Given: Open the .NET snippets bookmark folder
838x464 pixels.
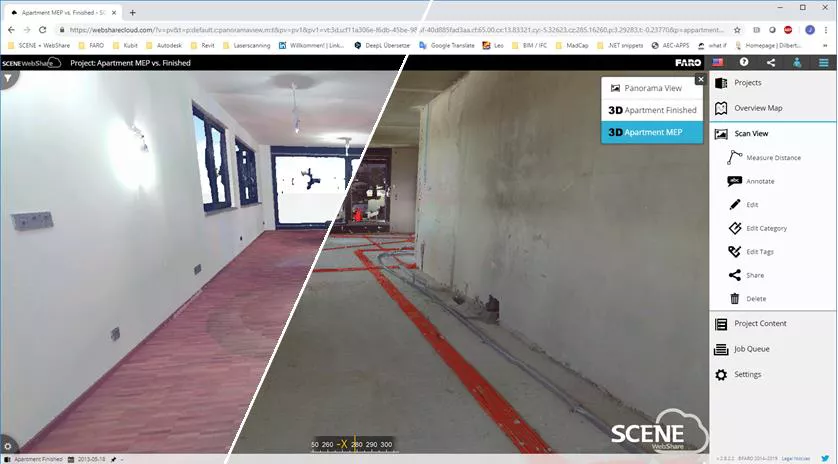Looking at the screenshot, I should (x=620, y=45).
